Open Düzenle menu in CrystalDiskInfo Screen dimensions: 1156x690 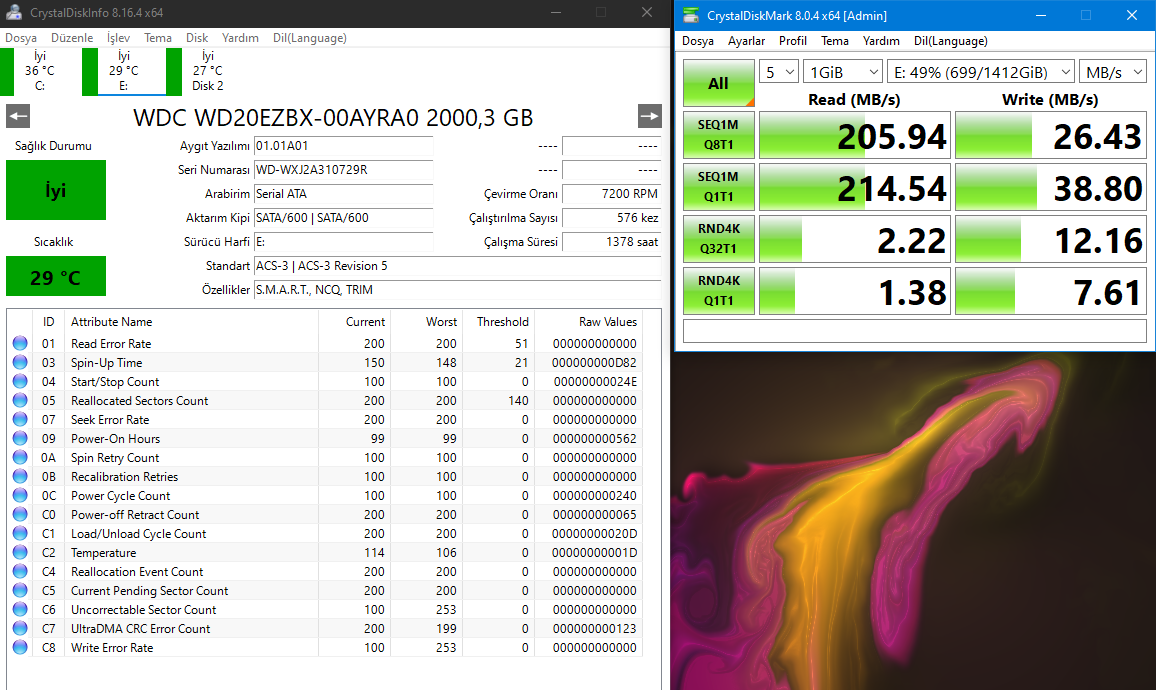pyautogui.click(x=72, y=38)
